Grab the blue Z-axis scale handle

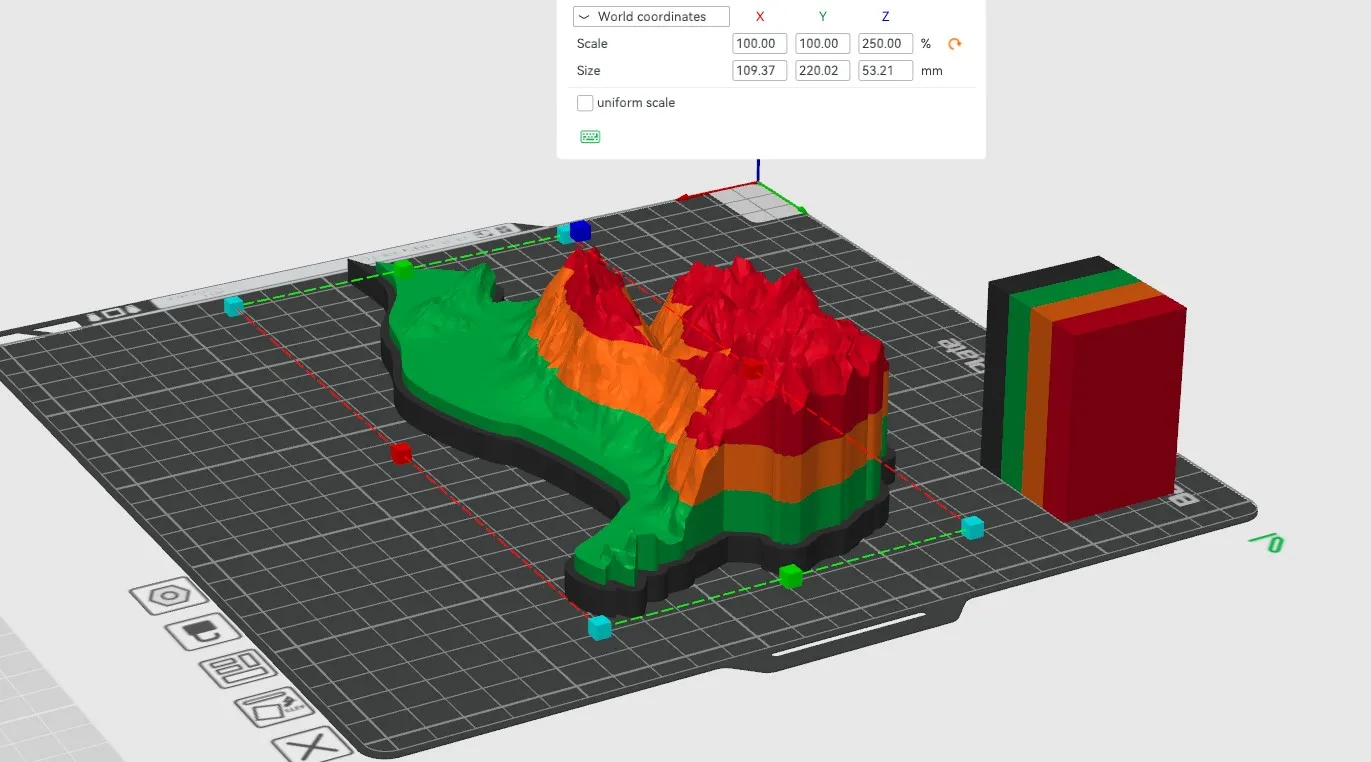(580, 231)
